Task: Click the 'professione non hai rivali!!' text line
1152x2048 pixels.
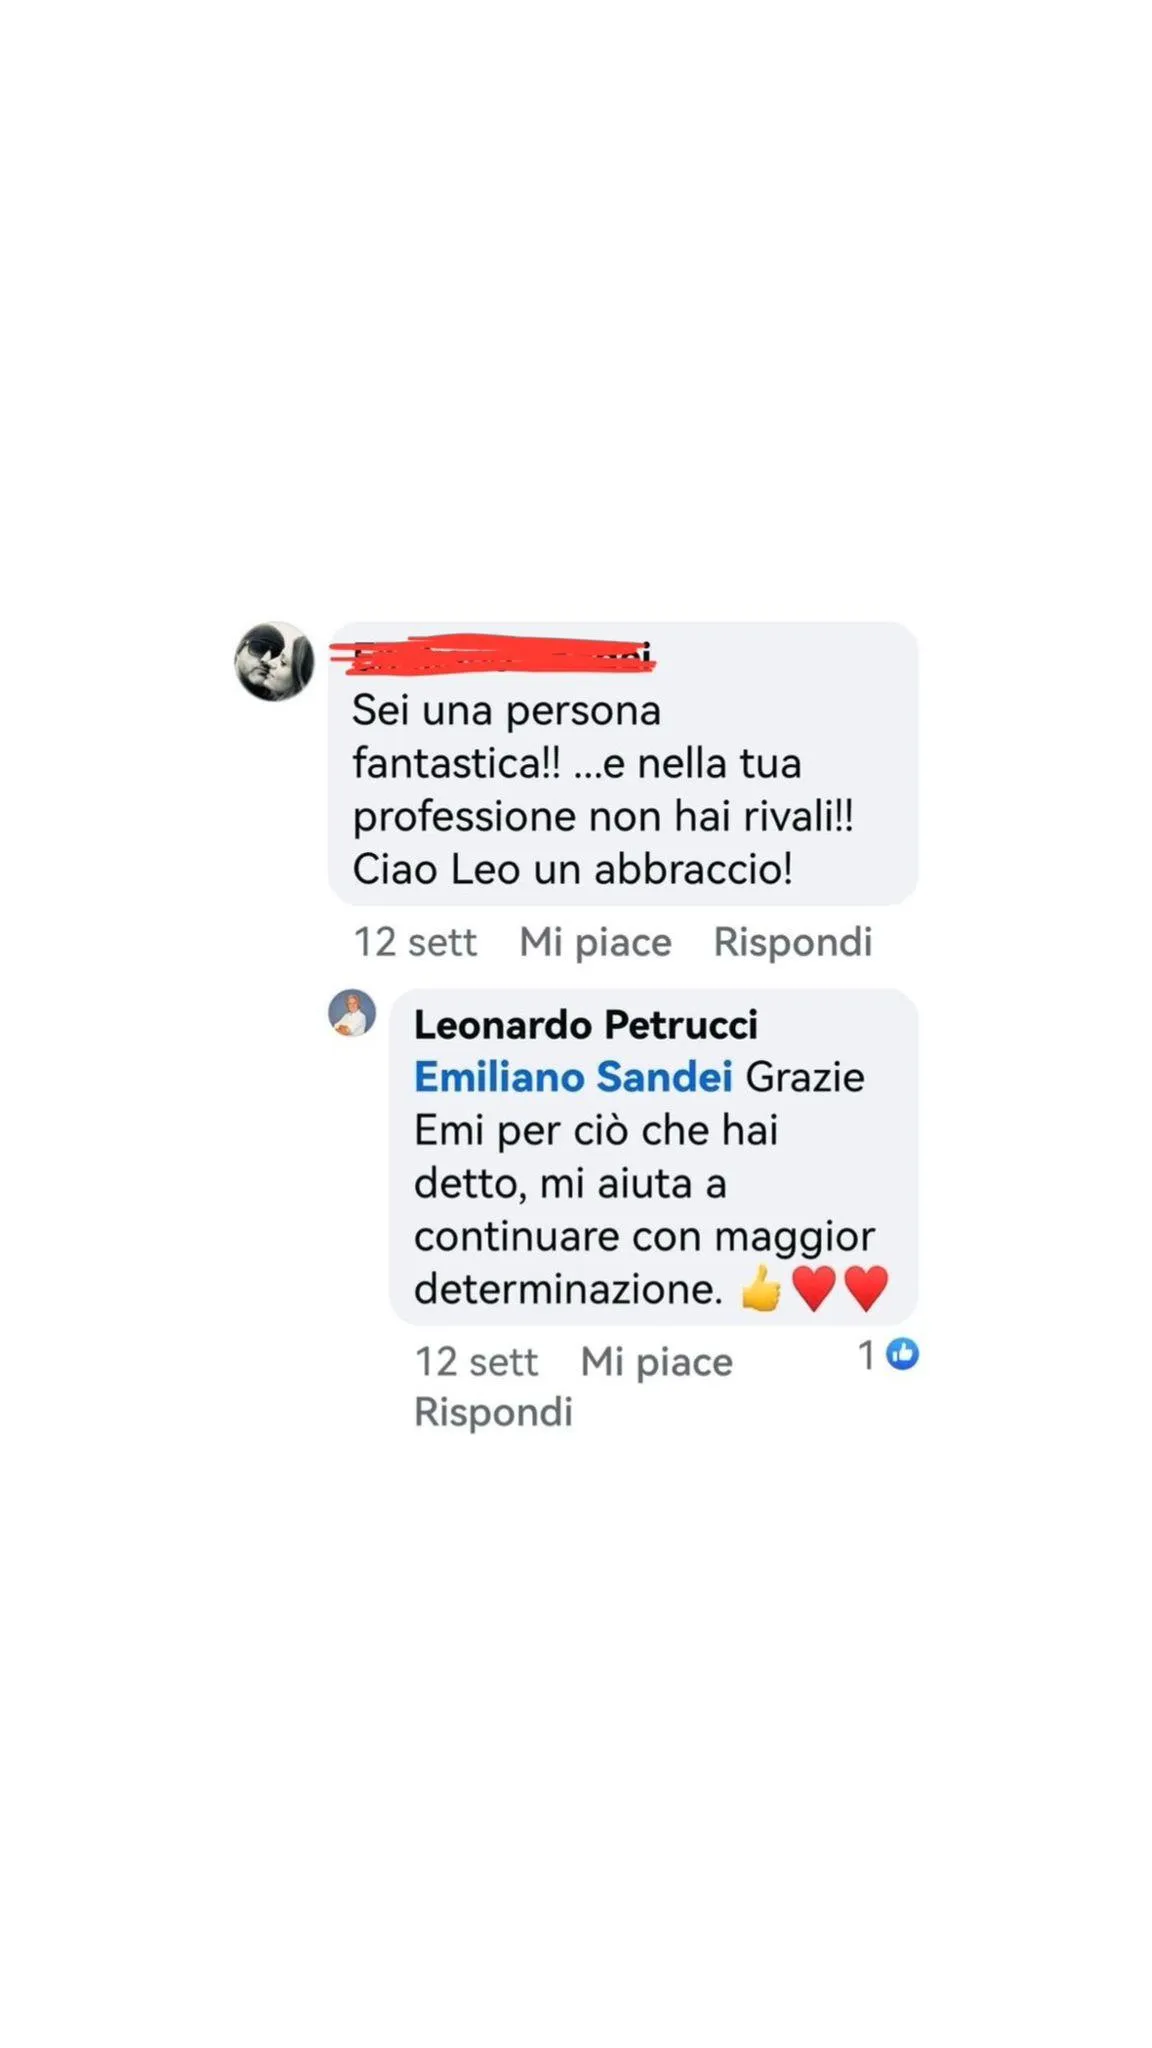Action: point(604,817)
